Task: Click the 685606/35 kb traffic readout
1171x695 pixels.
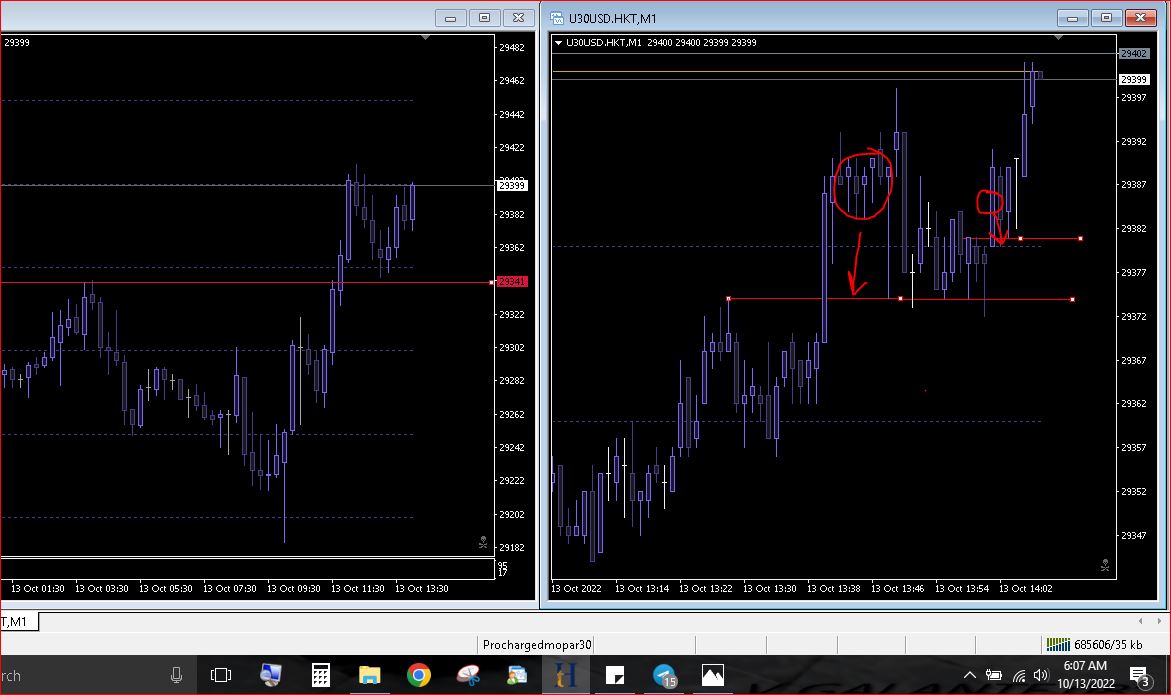Action: click(x=1108, y=644)
